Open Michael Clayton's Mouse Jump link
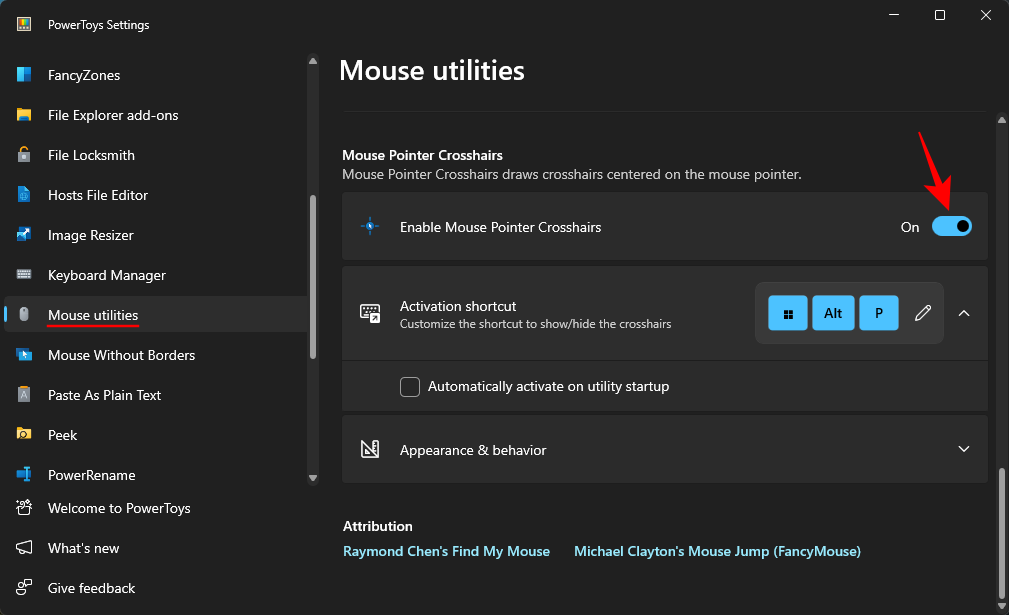This screenshot has width=1009, height=615. tap(717, 551)
